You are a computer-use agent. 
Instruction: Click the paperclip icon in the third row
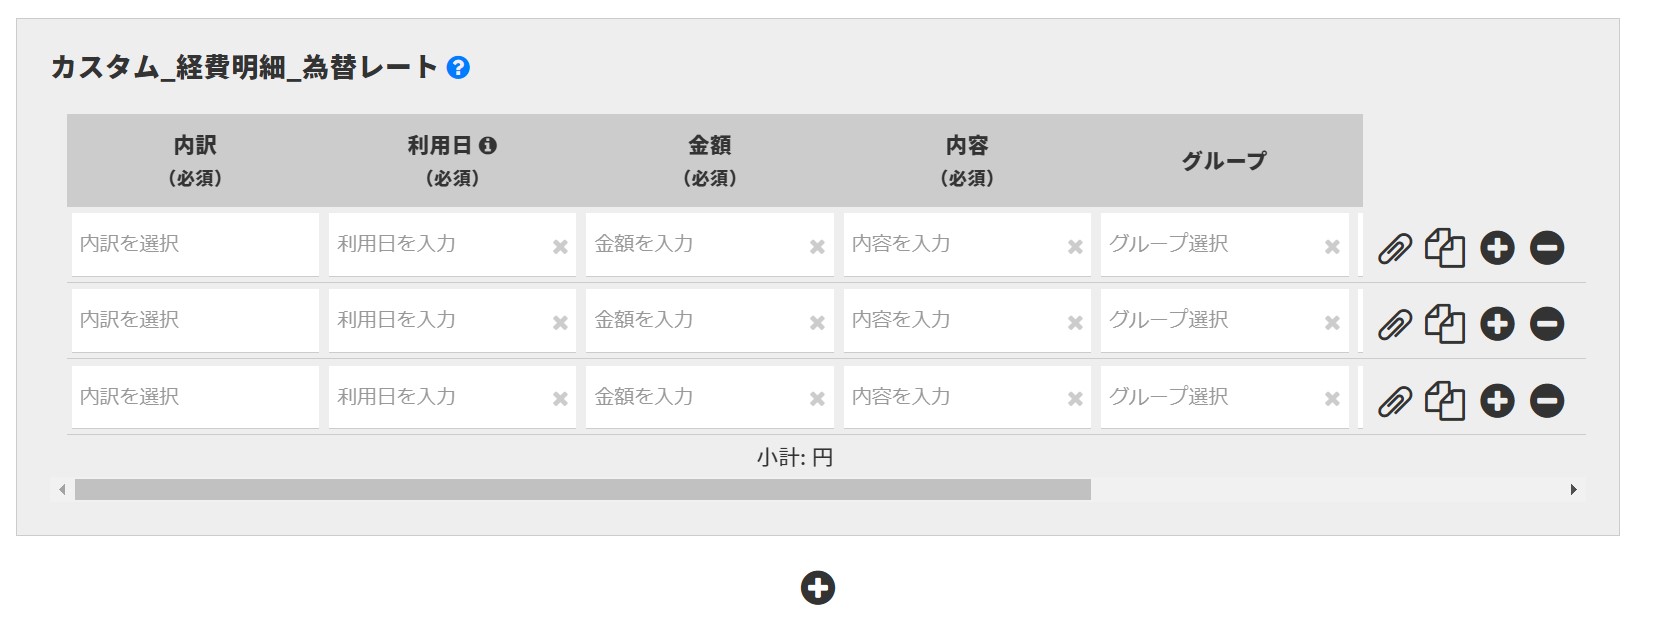[x=1394, y=401]
